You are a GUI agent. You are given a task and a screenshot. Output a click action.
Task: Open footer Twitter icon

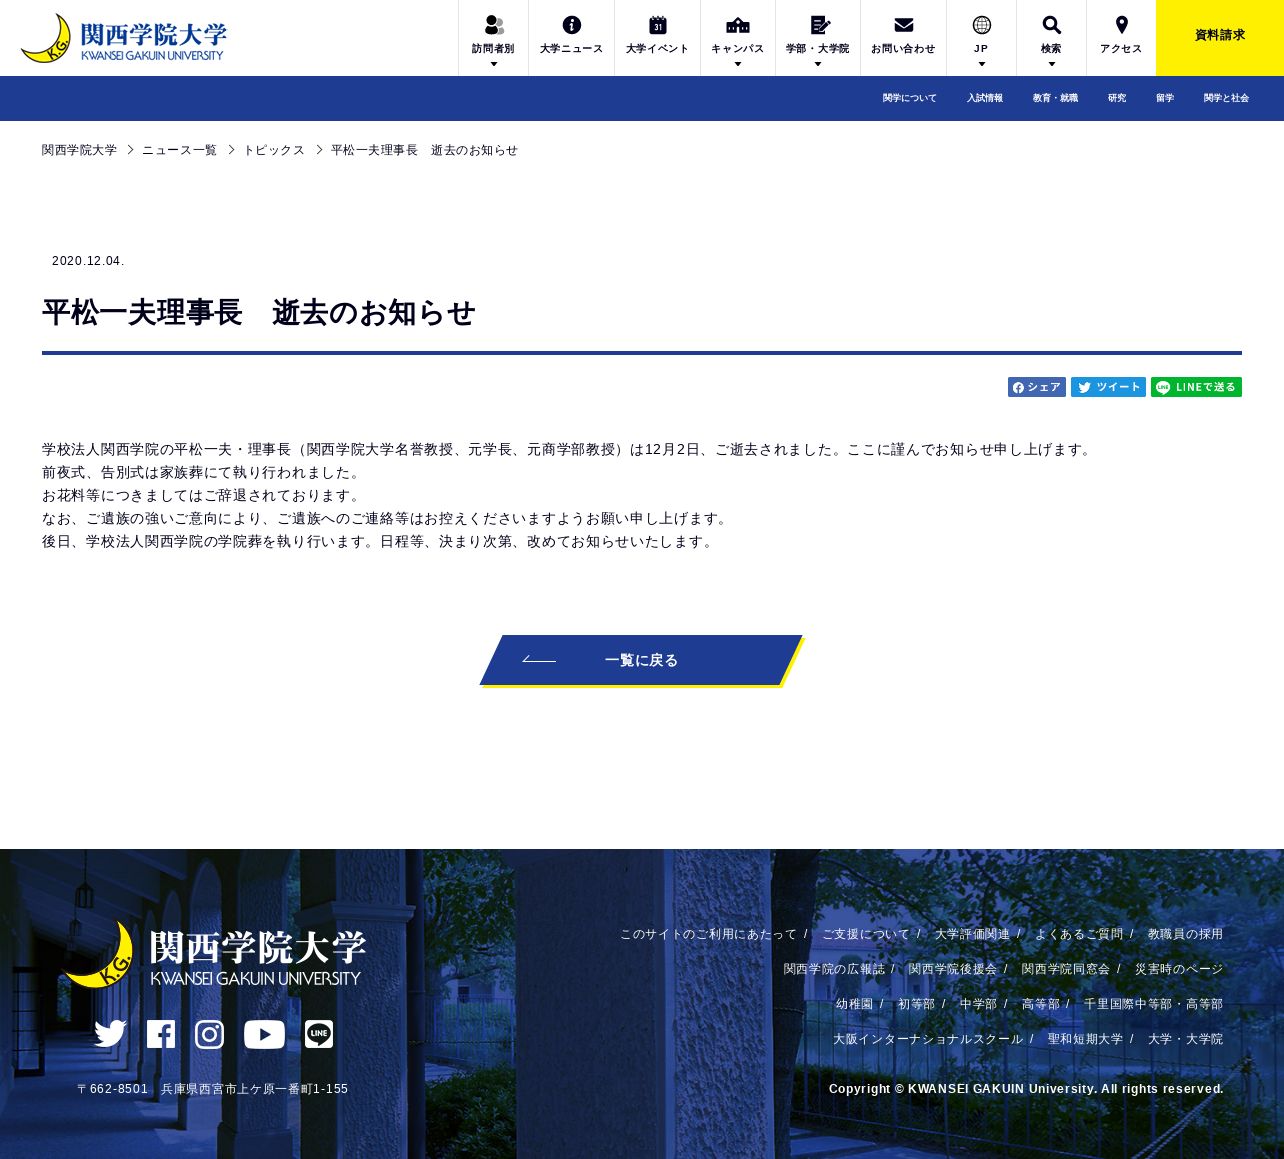pos(110,1034)
